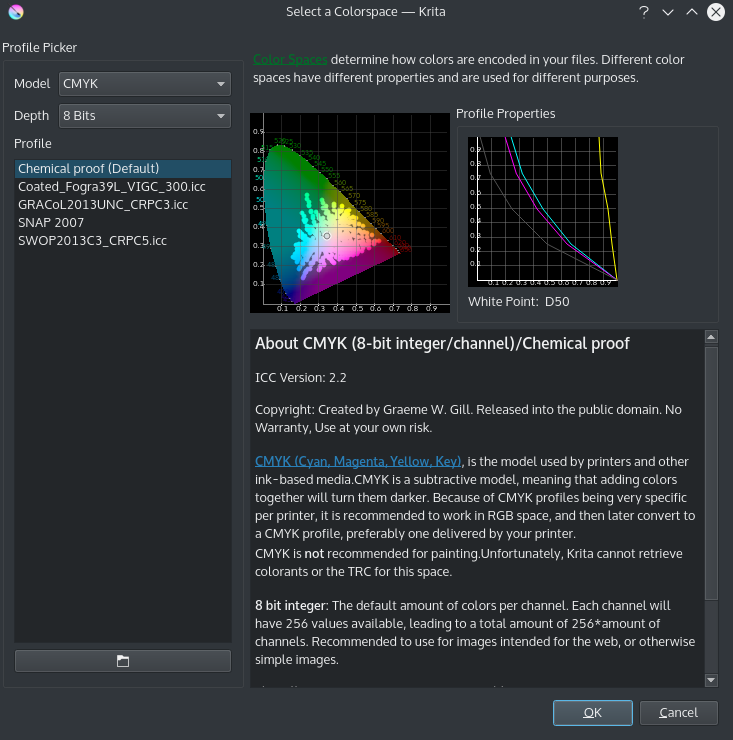Viewport: 733px width, 740px height.
Task: Click the folder icon to import a profile
Action: 123,661
